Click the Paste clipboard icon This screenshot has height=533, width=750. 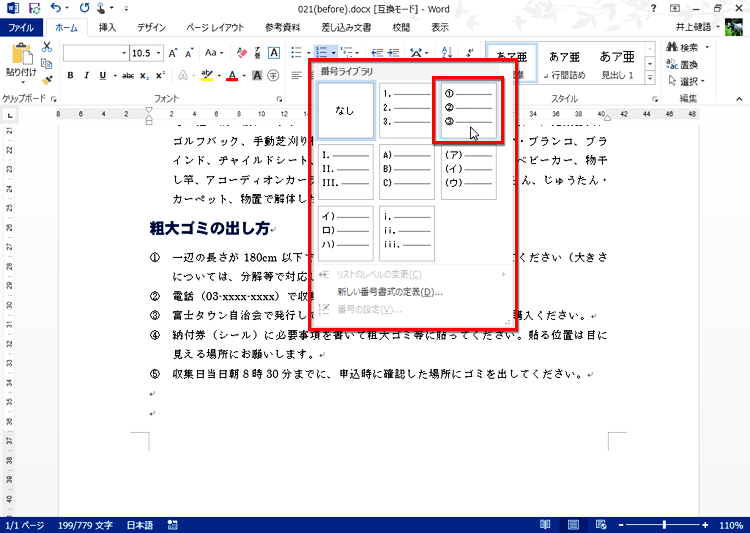(21, 54)
